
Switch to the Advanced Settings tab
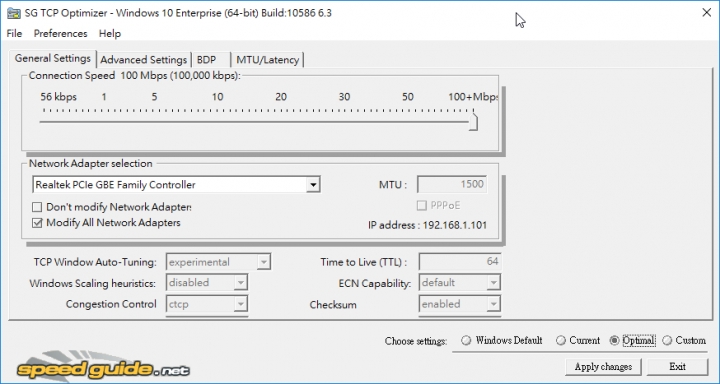(143, 60)
